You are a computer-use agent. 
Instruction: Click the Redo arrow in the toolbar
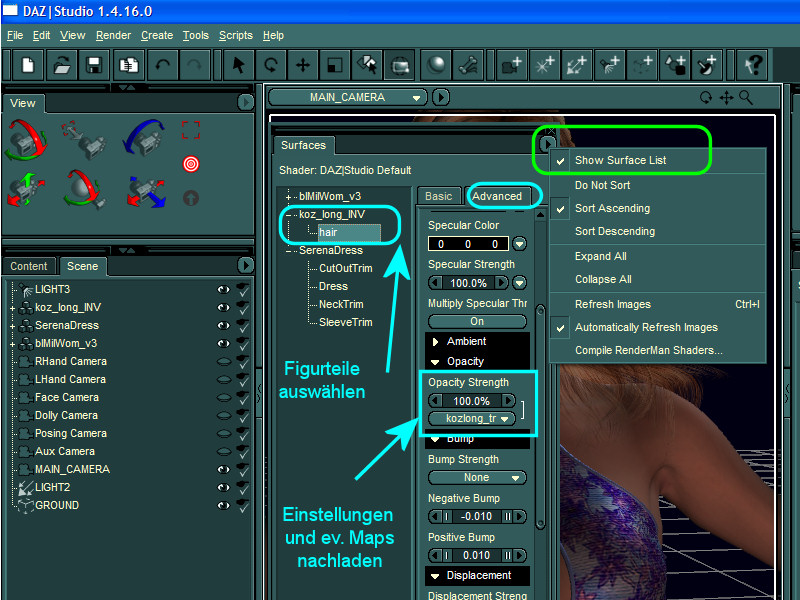[x=195, y=65]
